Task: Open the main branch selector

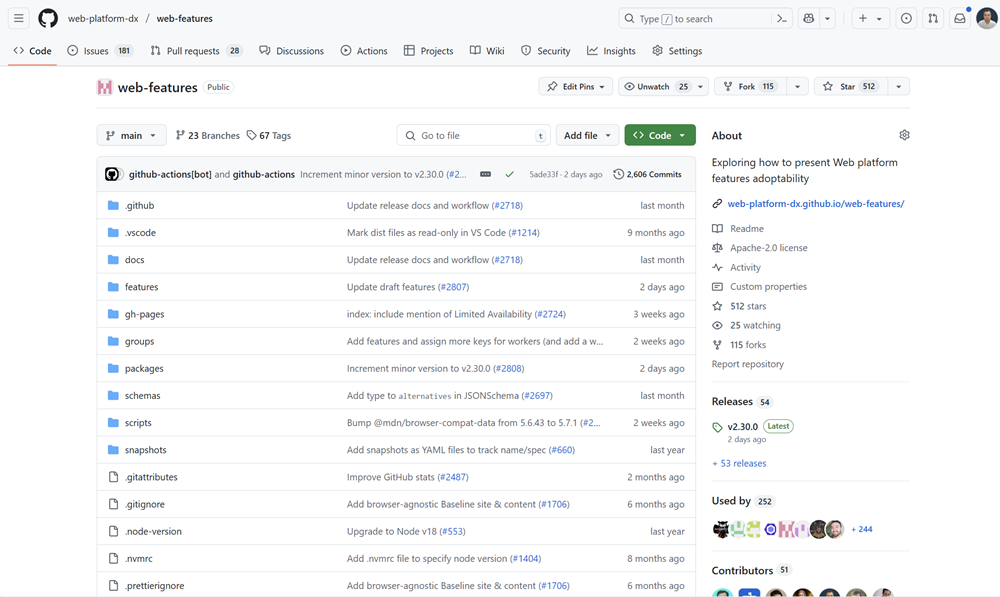Action: click(131, 135)
